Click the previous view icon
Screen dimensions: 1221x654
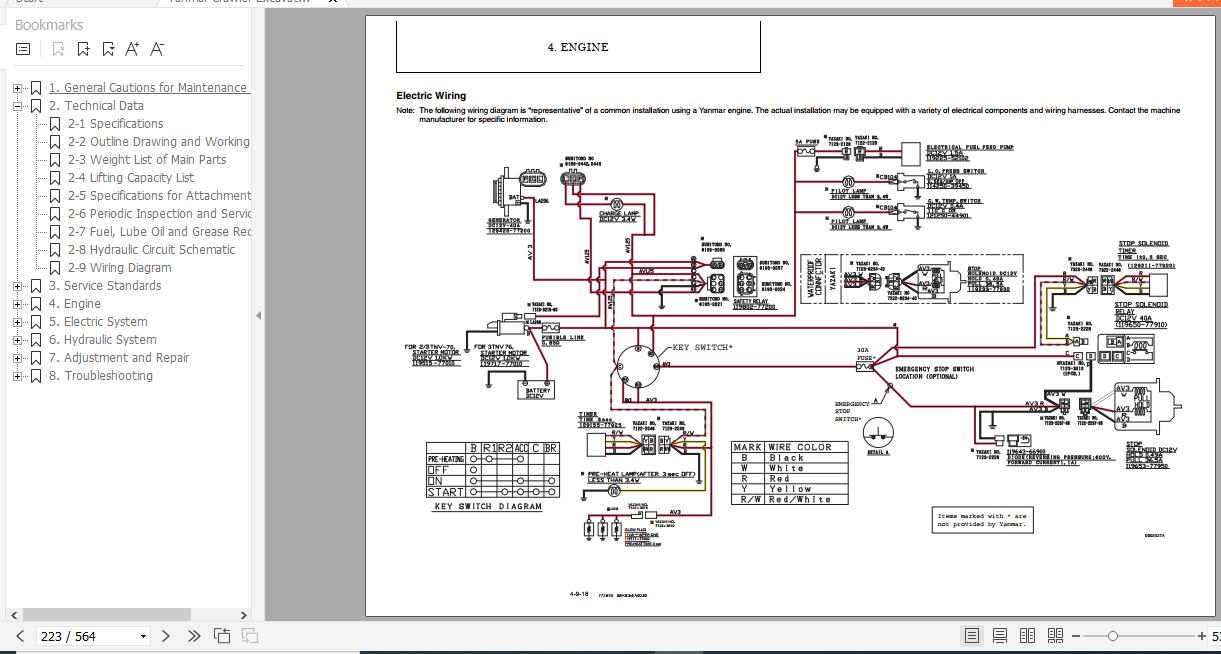[x=222, y=636]
